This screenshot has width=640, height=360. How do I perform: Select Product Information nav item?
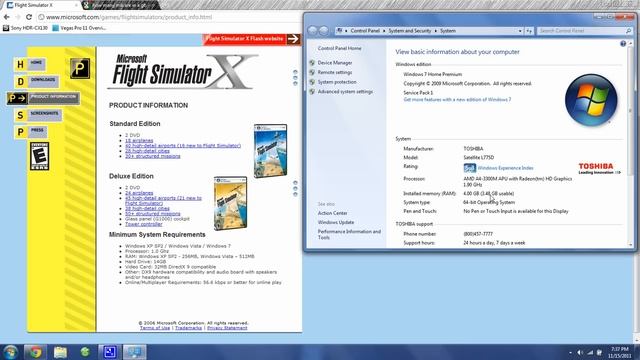43,98
